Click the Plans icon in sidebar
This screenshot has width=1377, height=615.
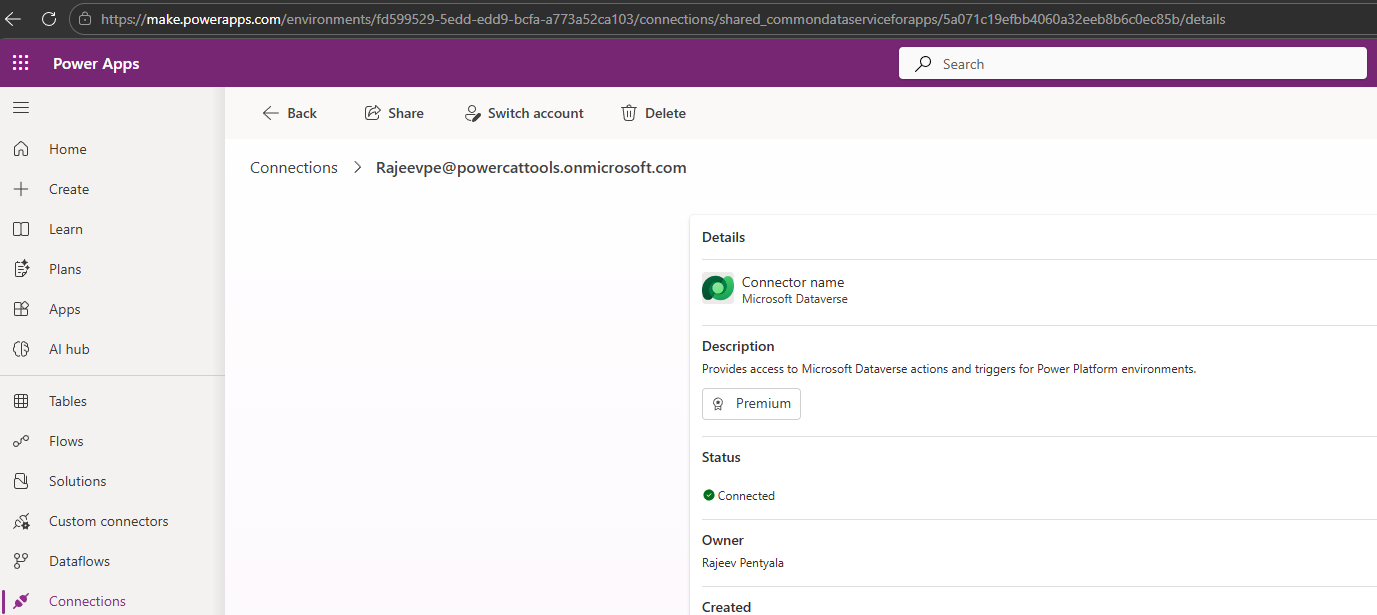coord(21,269)
